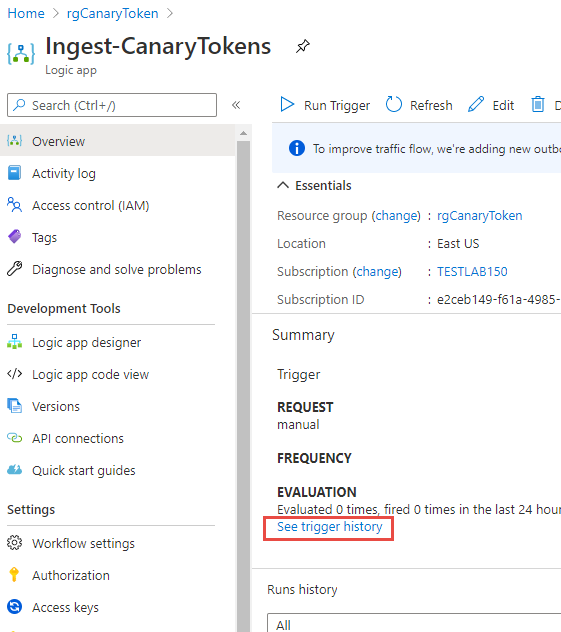
Task: Click the blue info icon in banner
Action: coord(297,148)
